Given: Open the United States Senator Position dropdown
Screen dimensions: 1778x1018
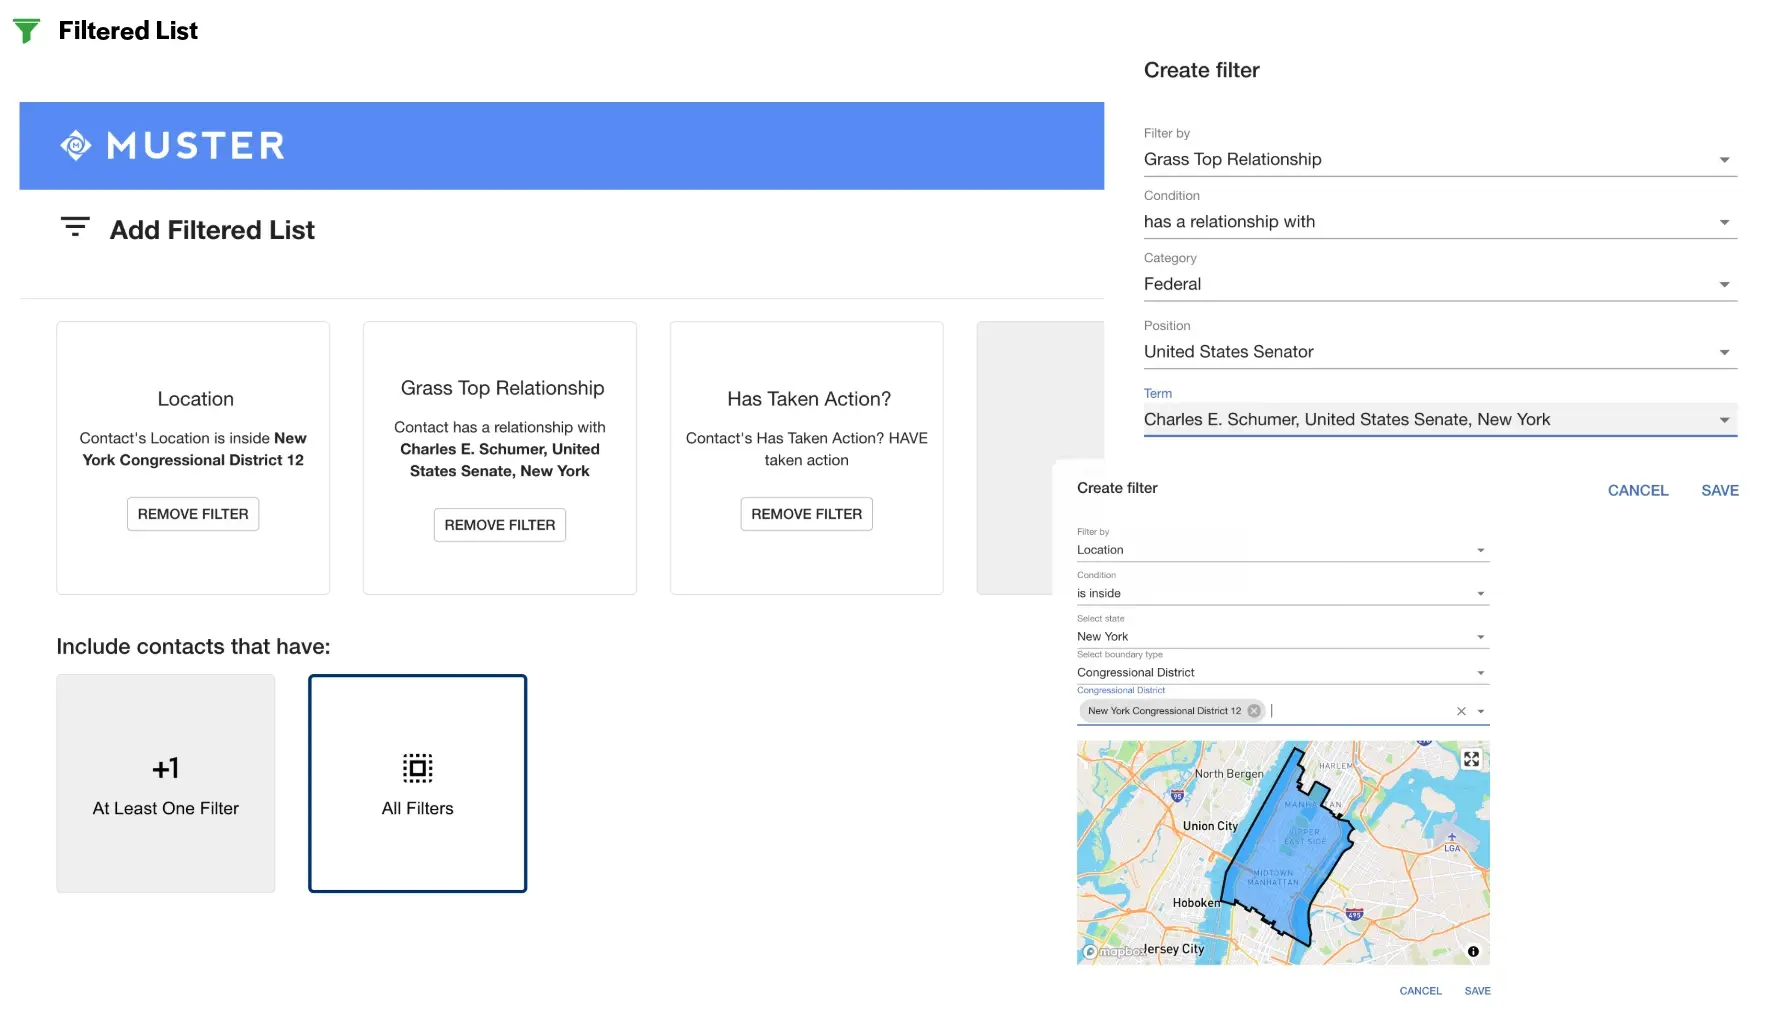Looking at the screenshot, I should coord(1440,352).
